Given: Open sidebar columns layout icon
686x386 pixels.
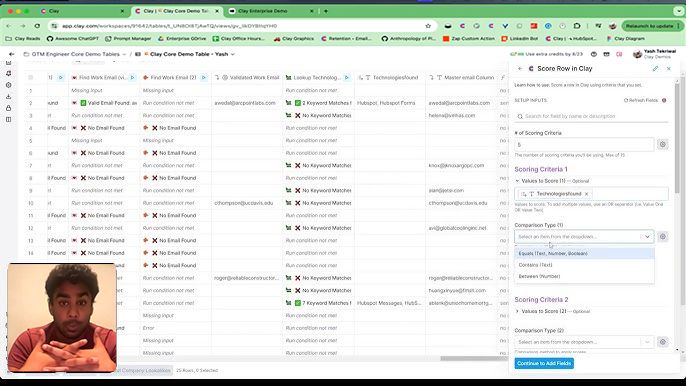Looking at the screenshot, I should coord(8,119).
